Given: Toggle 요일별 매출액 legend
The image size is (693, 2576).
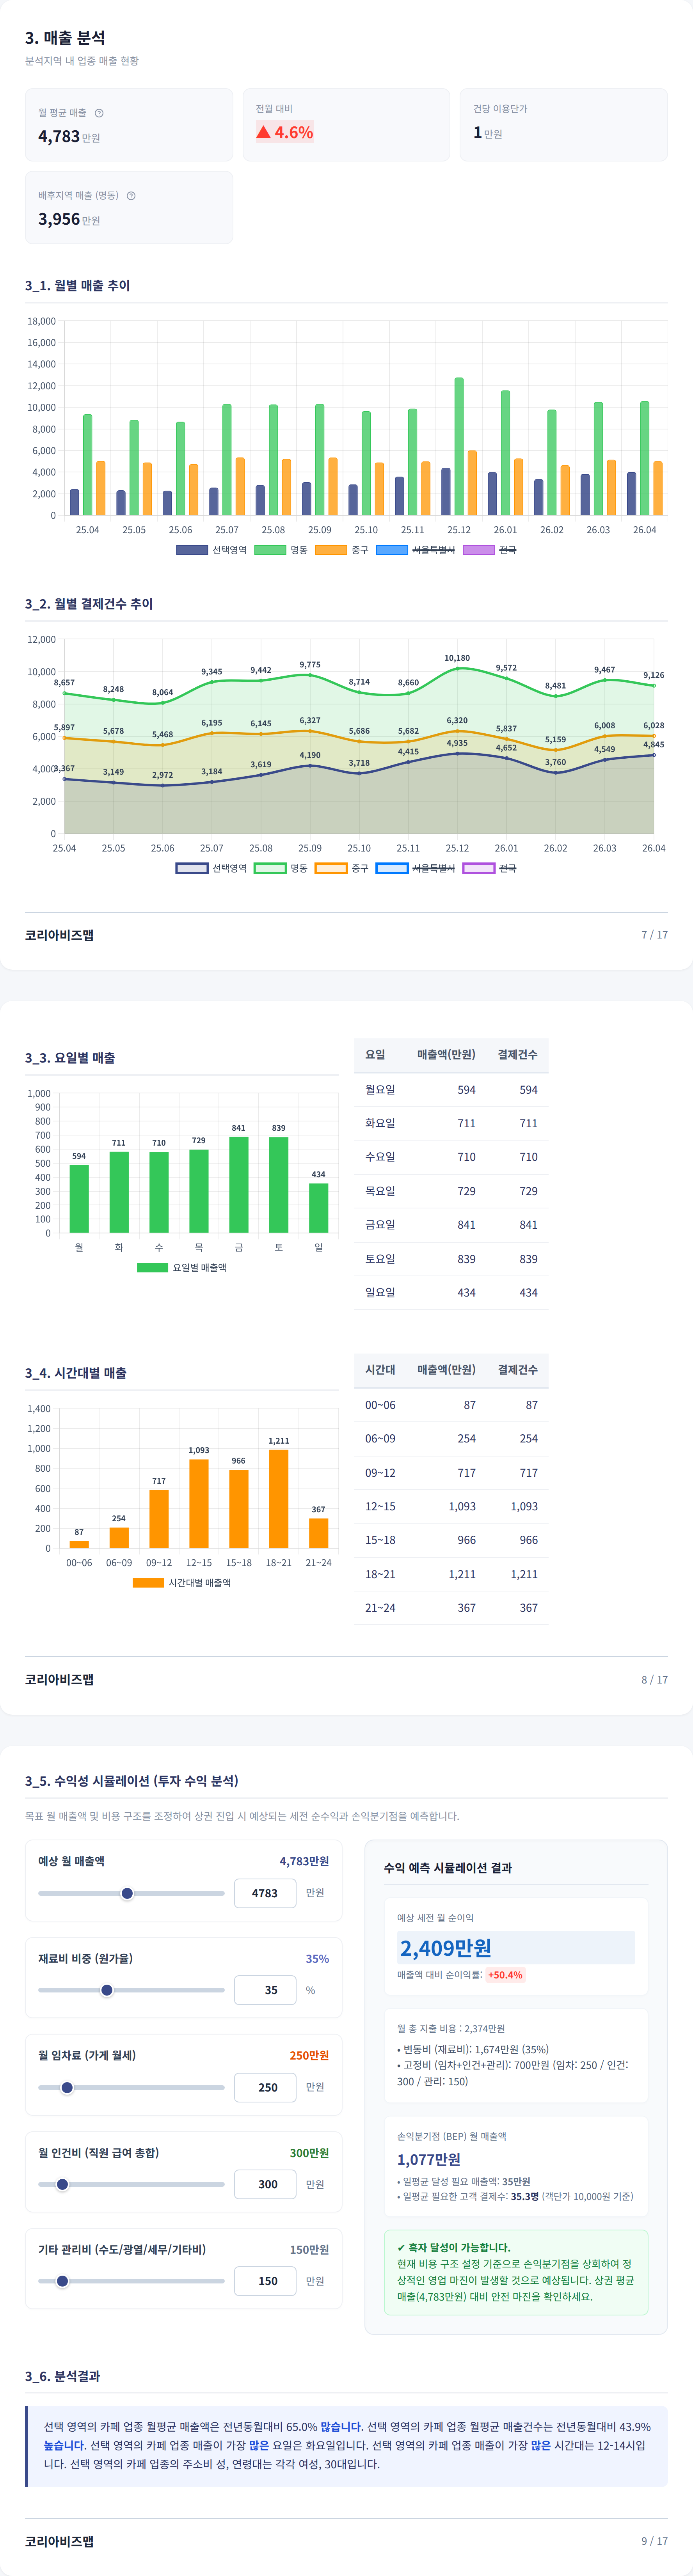Looking at the screenshot, I should (x=182, y=1267).
